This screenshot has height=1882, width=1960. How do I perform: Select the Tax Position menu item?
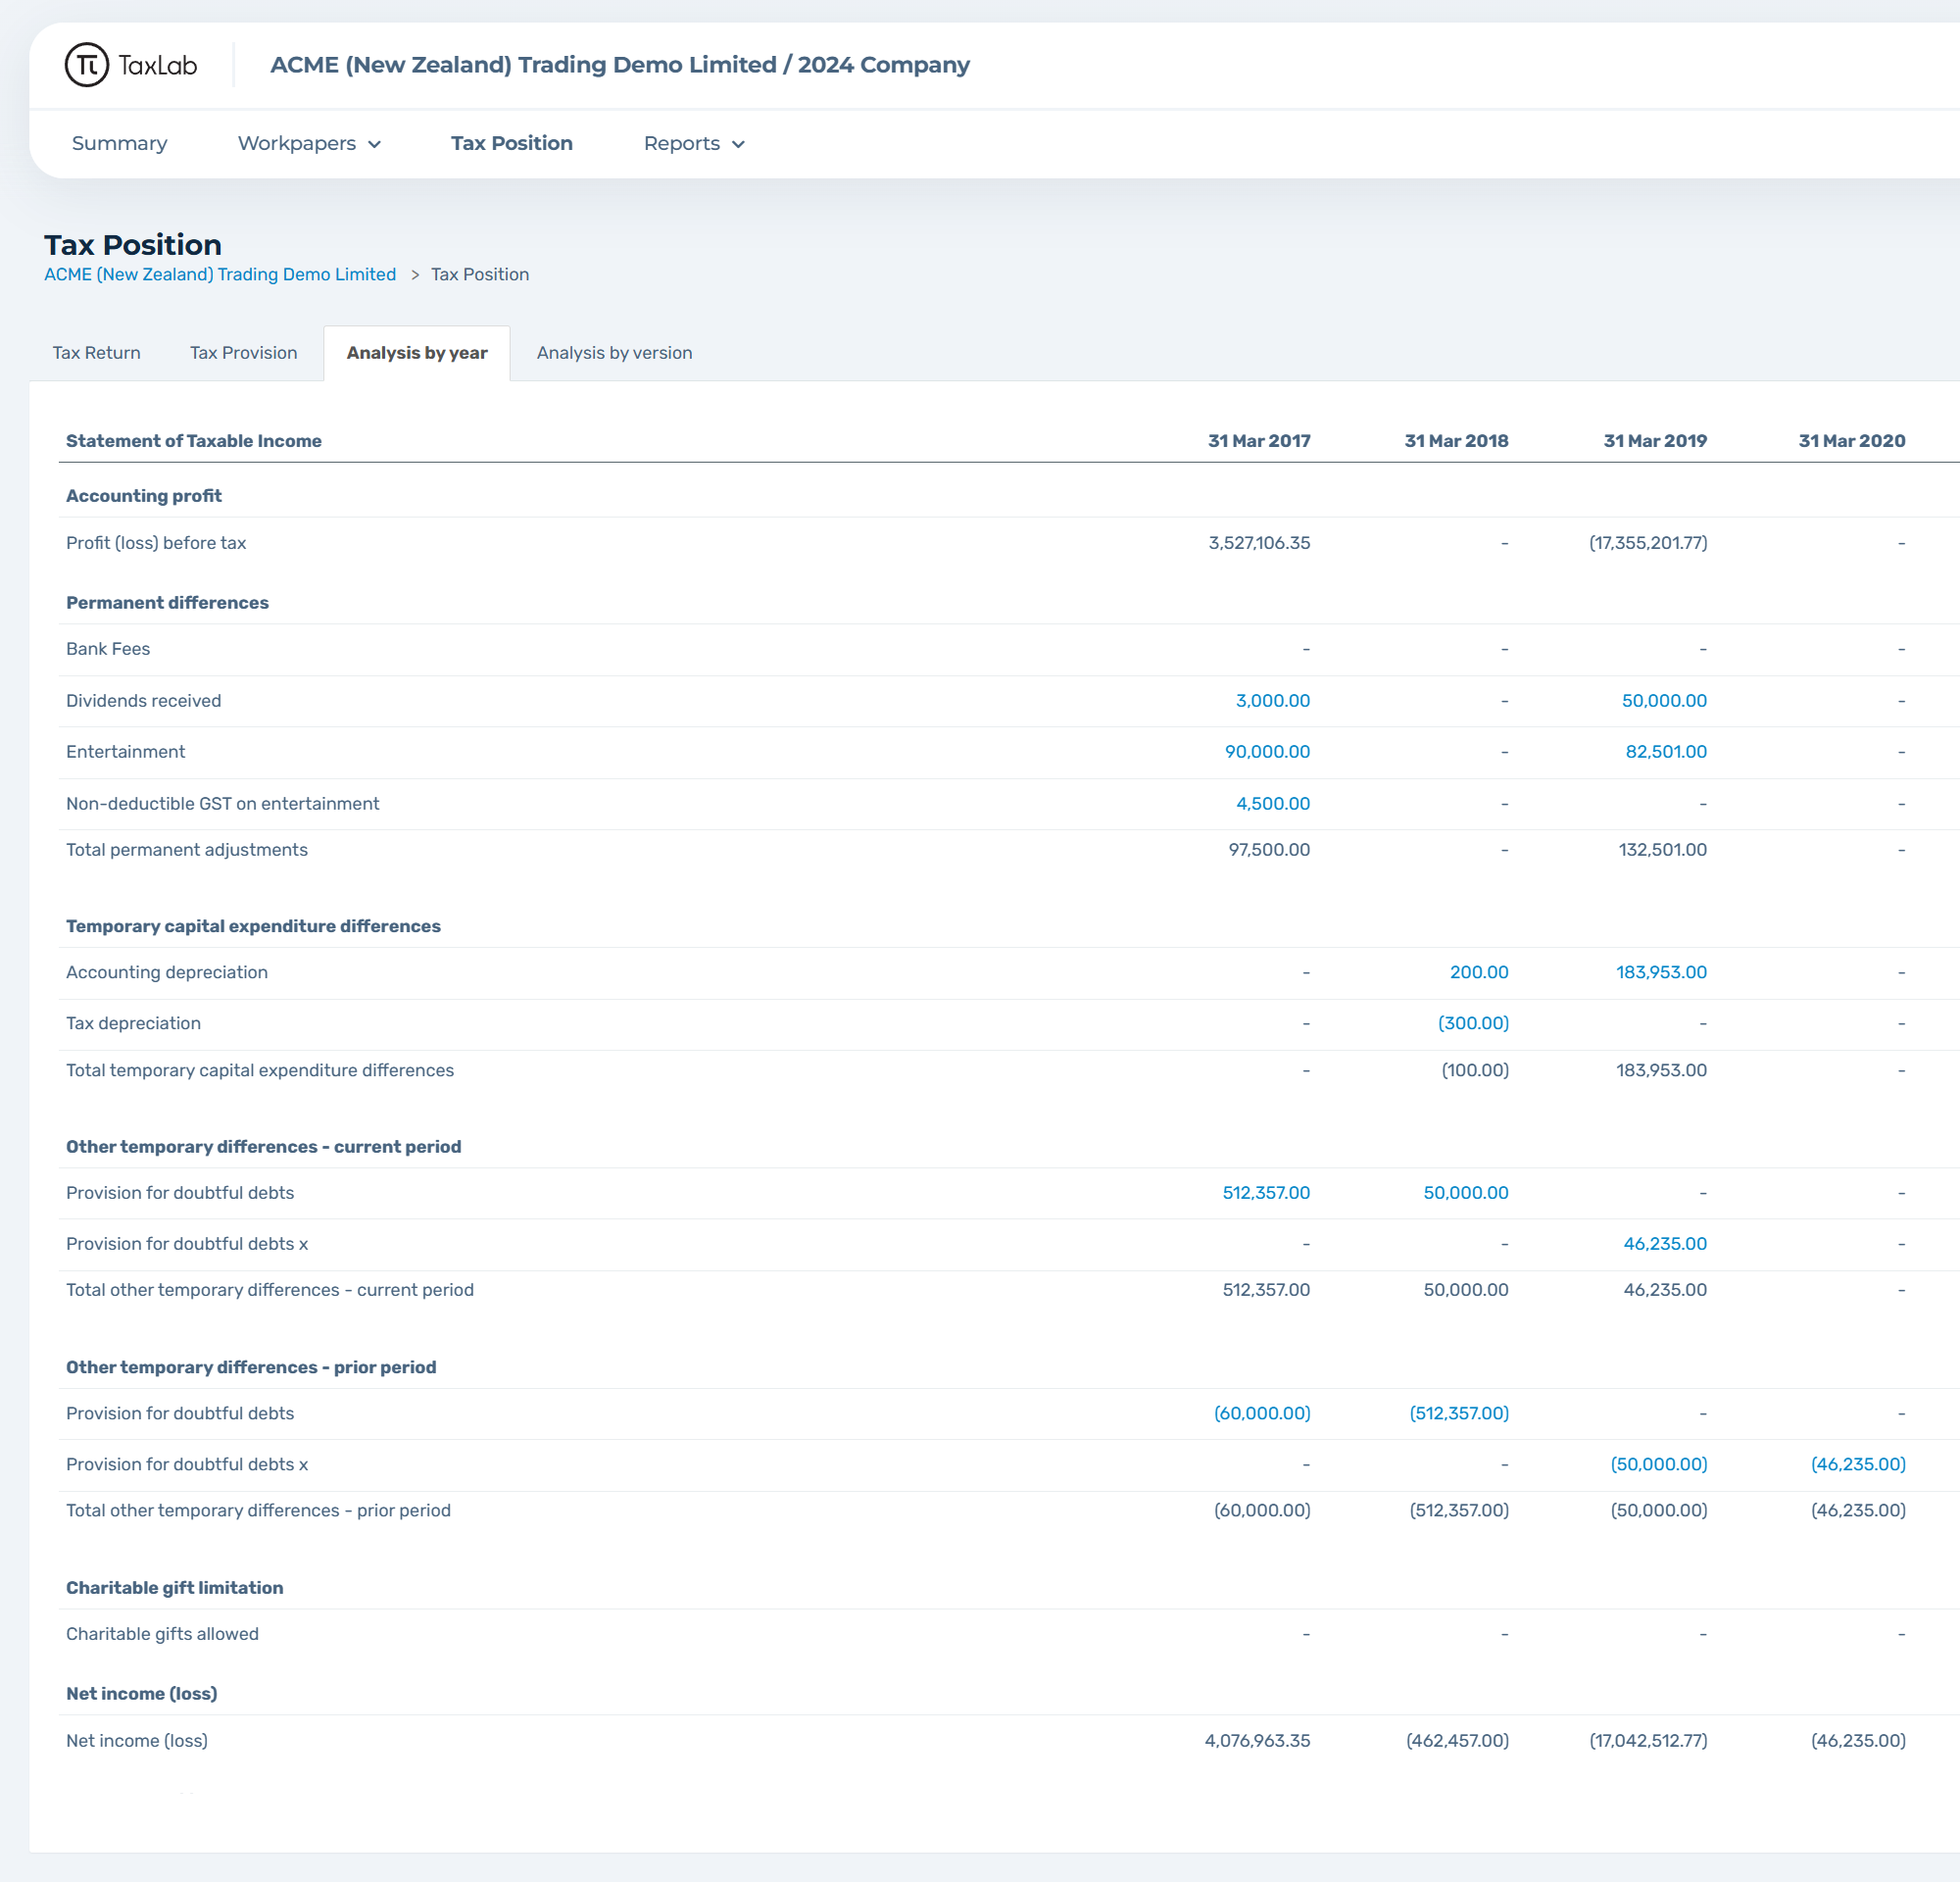tap(511, 144)
